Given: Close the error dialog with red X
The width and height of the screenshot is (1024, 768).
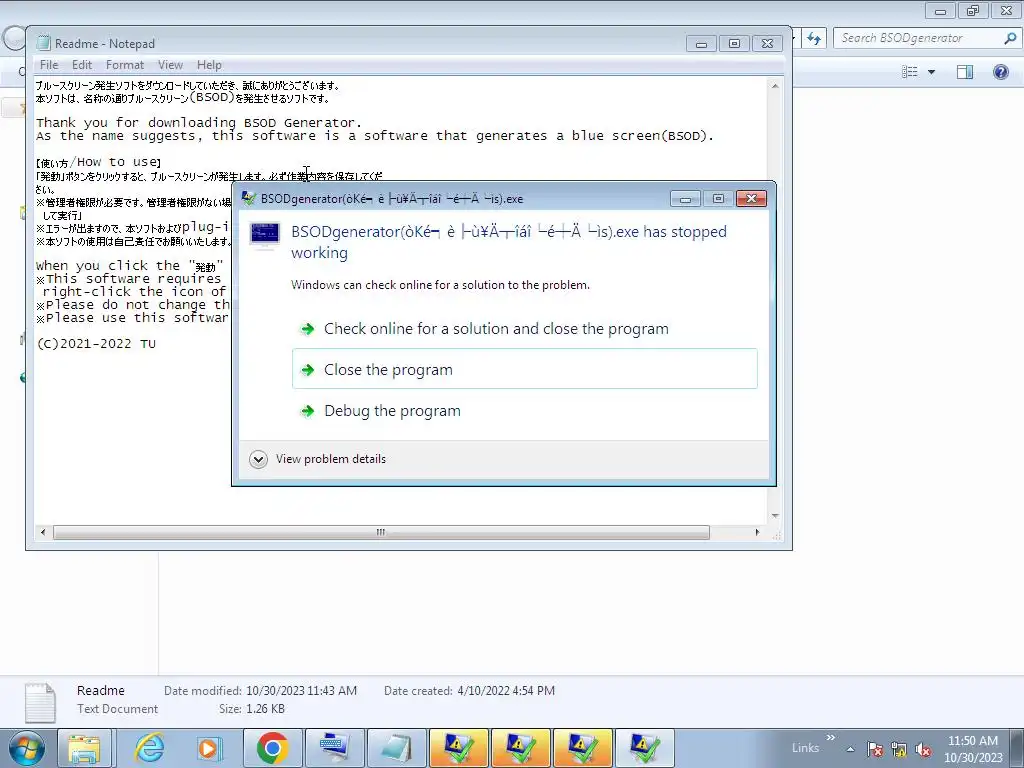Looking at the screenshot, I should tap(751, 198).
